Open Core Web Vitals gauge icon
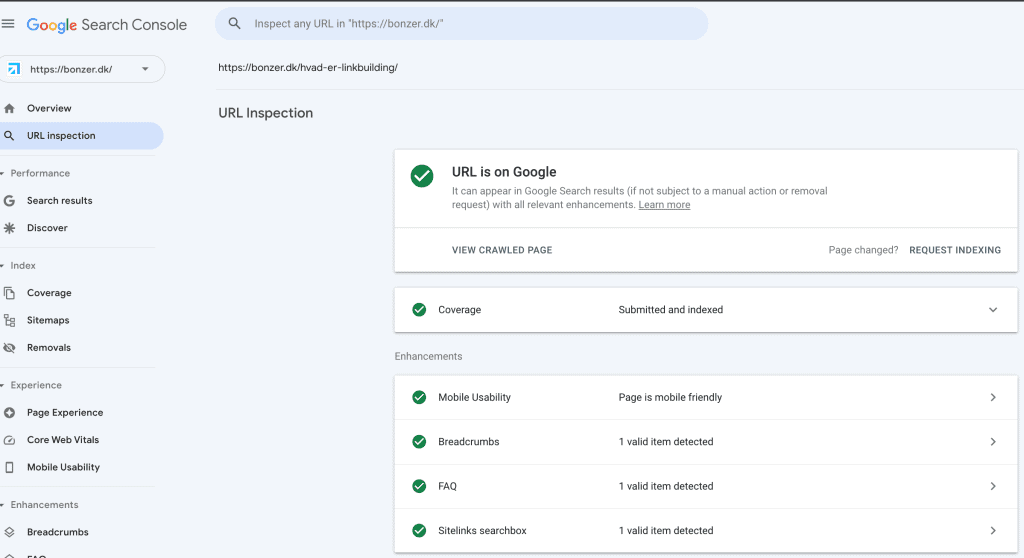The height and width of the screenshot is (558, 1024). [x=9, y=440]
